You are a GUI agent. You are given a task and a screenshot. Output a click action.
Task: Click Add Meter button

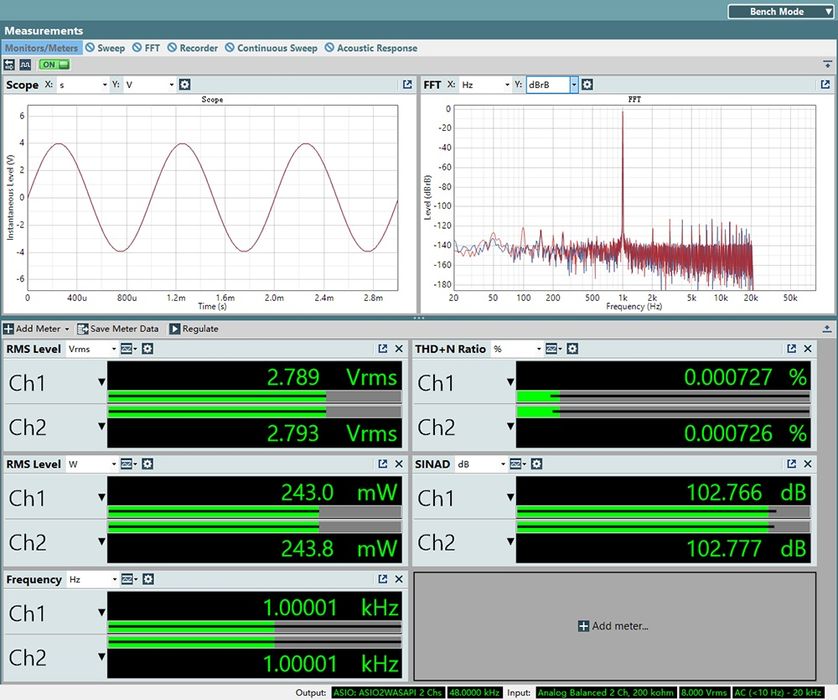(36, 329)
